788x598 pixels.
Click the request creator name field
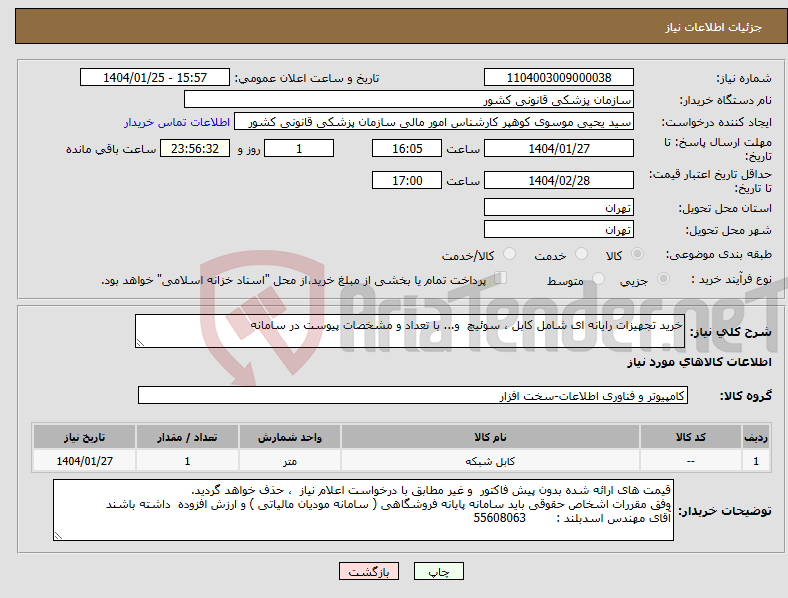[434, 122]
